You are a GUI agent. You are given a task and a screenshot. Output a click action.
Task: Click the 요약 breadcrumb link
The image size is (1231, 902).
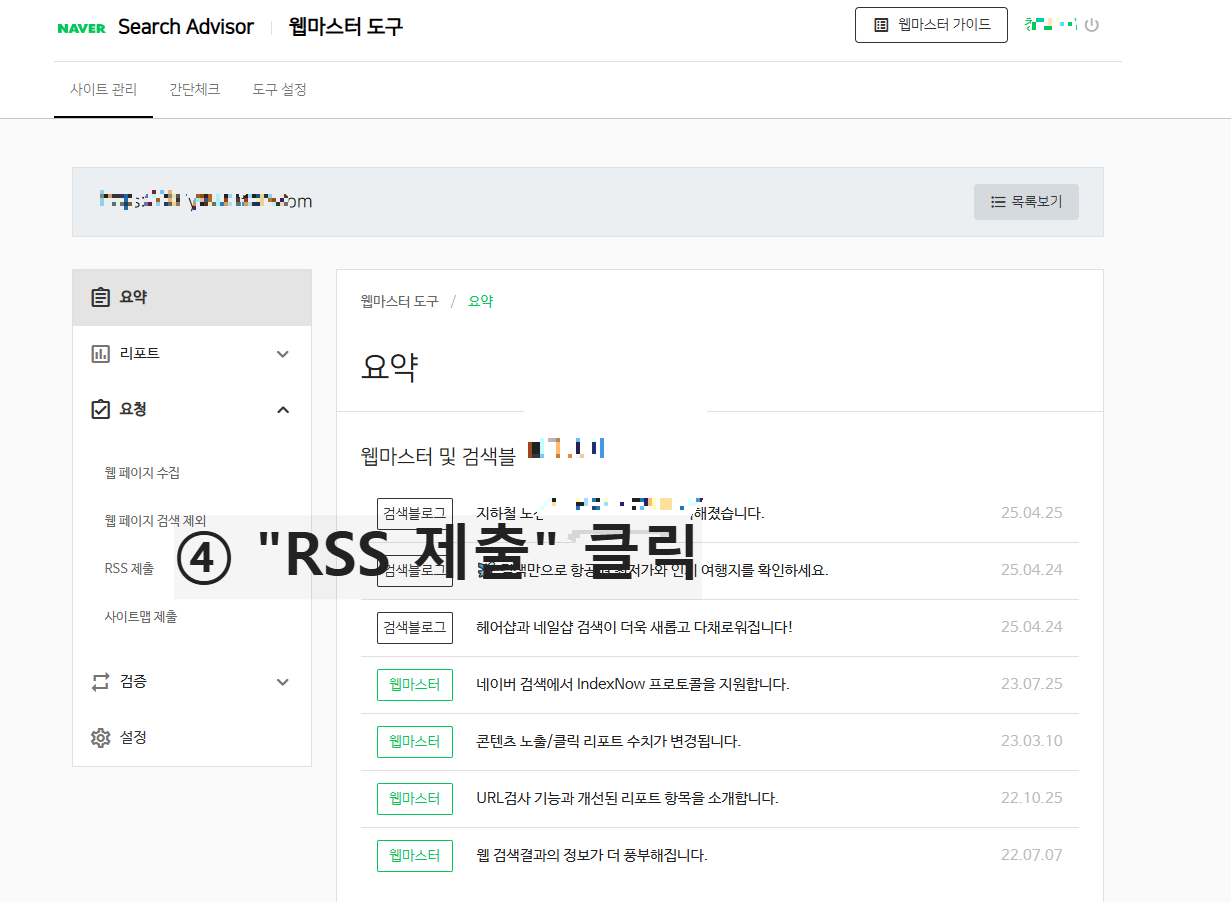tap(481, 301)
